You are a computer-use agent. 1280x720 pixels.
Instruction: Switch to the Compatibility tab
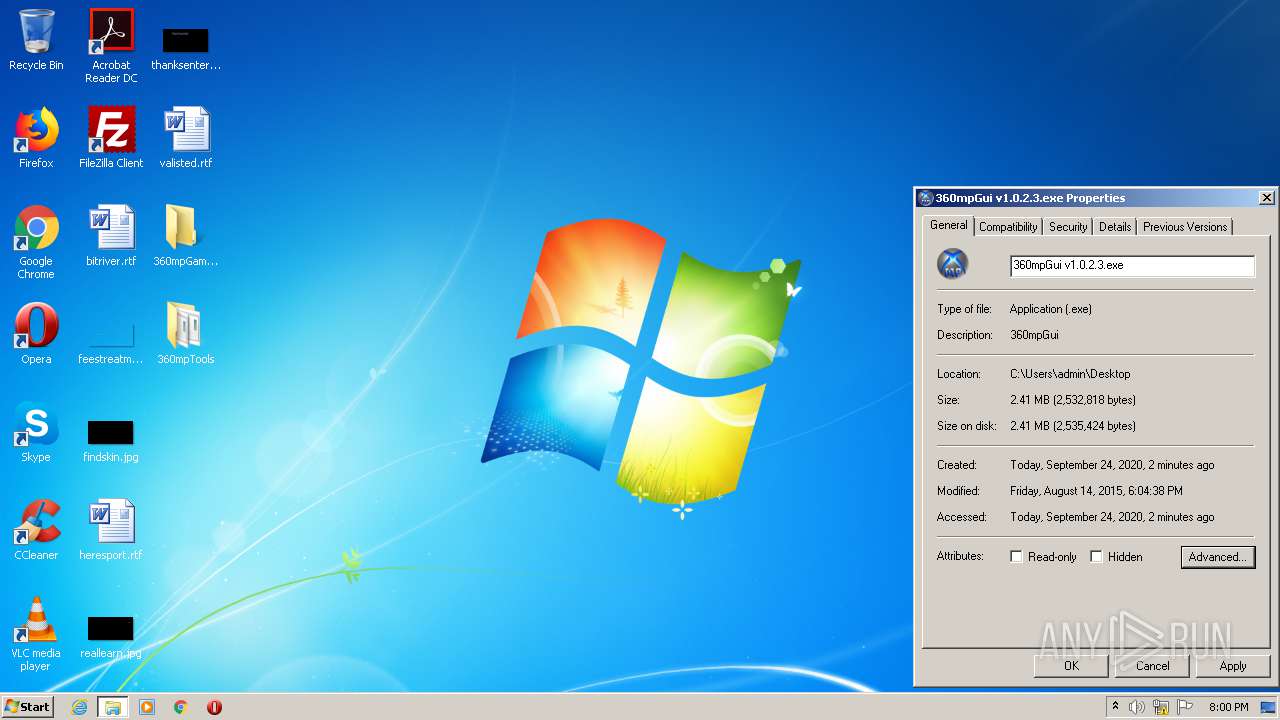point(1008,227)
